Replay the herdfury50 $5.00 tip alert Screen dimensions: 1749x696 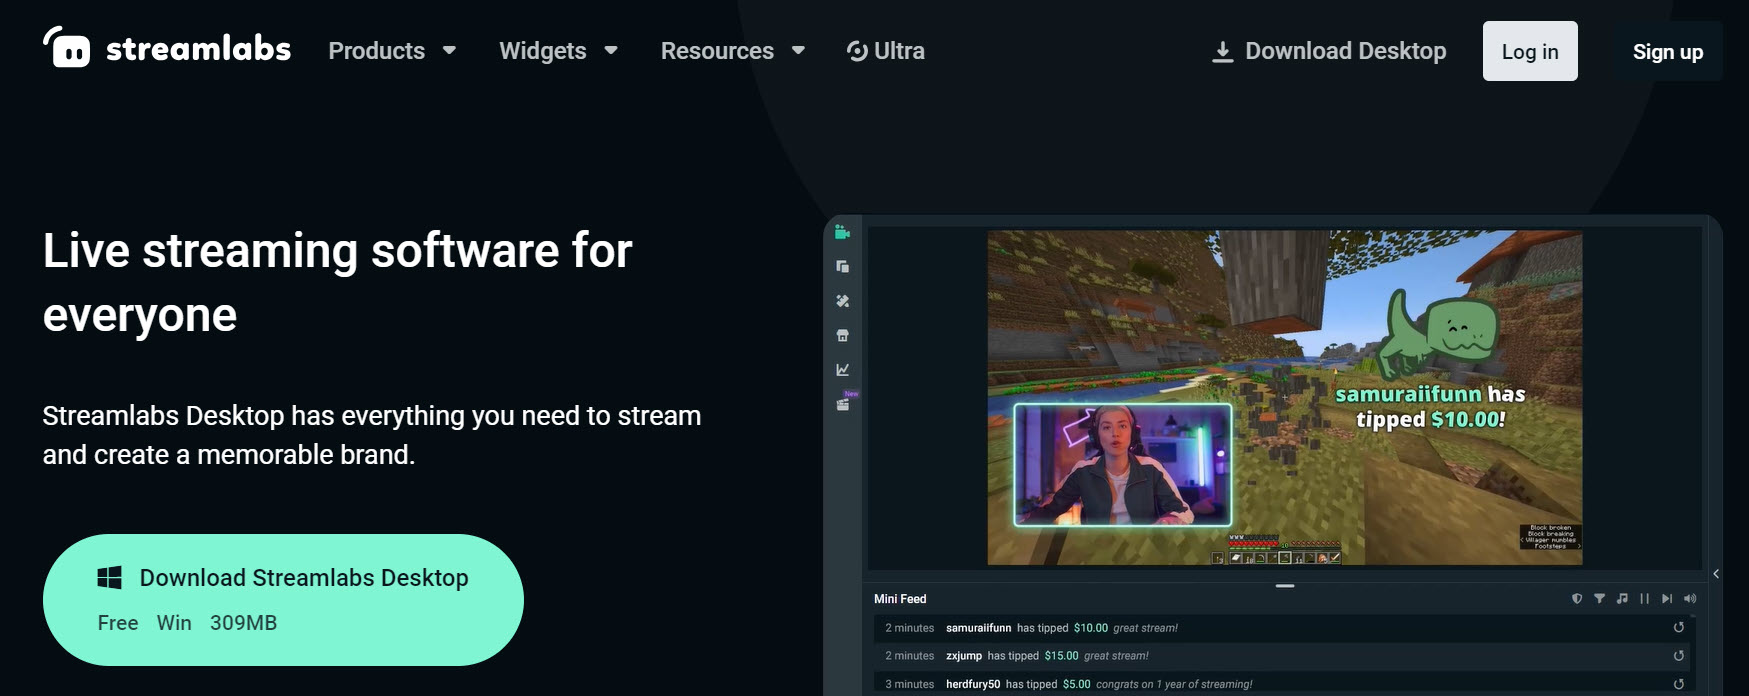pos(1679,684)
